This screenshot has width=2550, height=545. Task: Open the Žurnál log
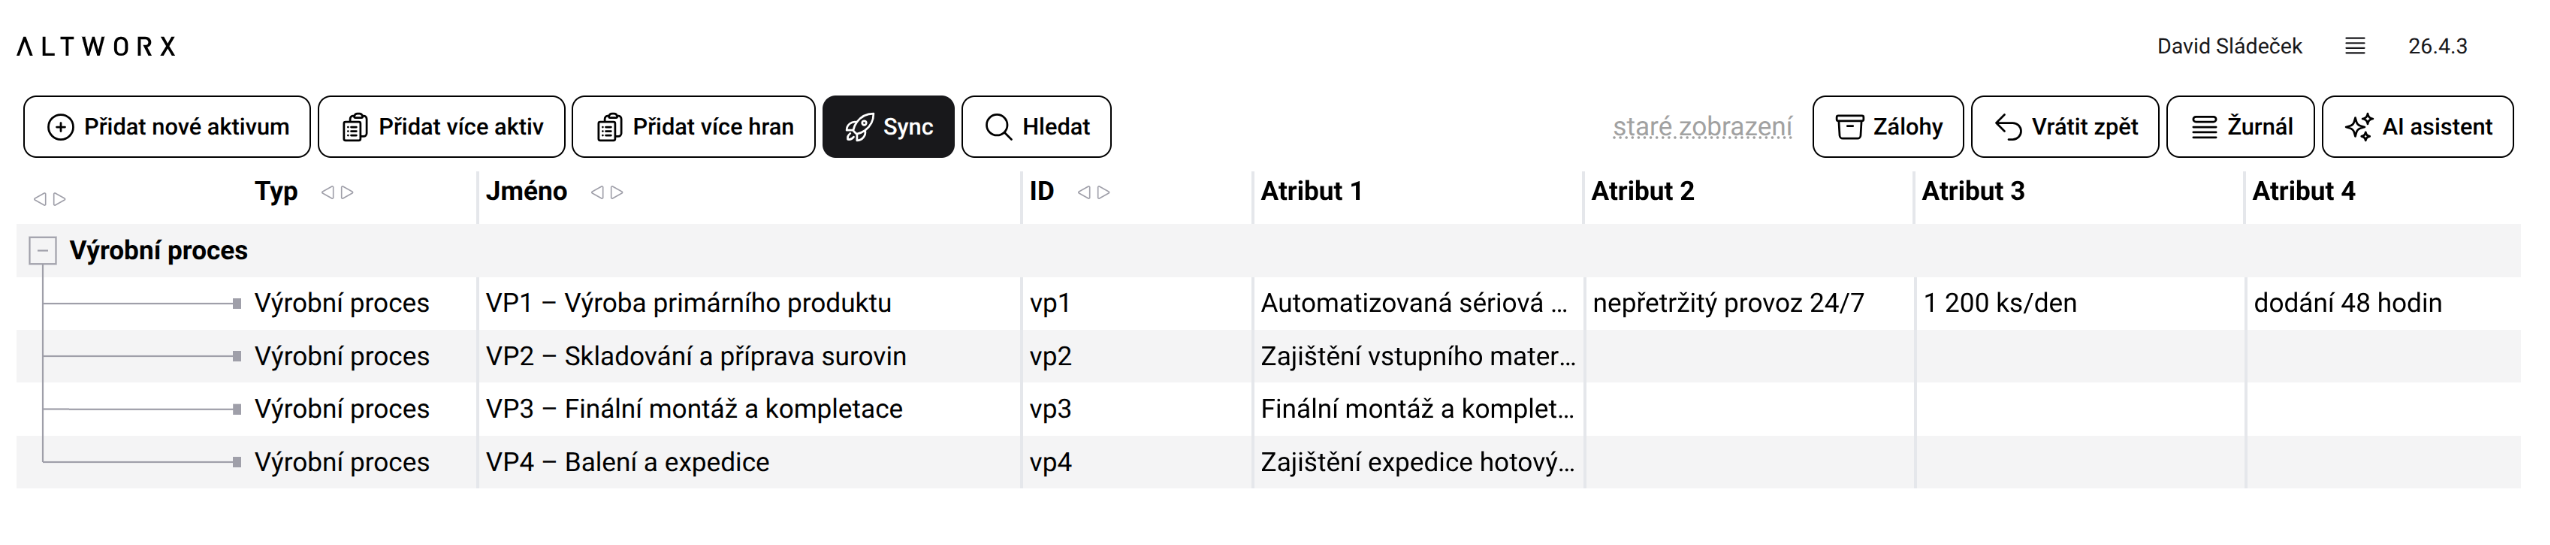coord(2240,127)
